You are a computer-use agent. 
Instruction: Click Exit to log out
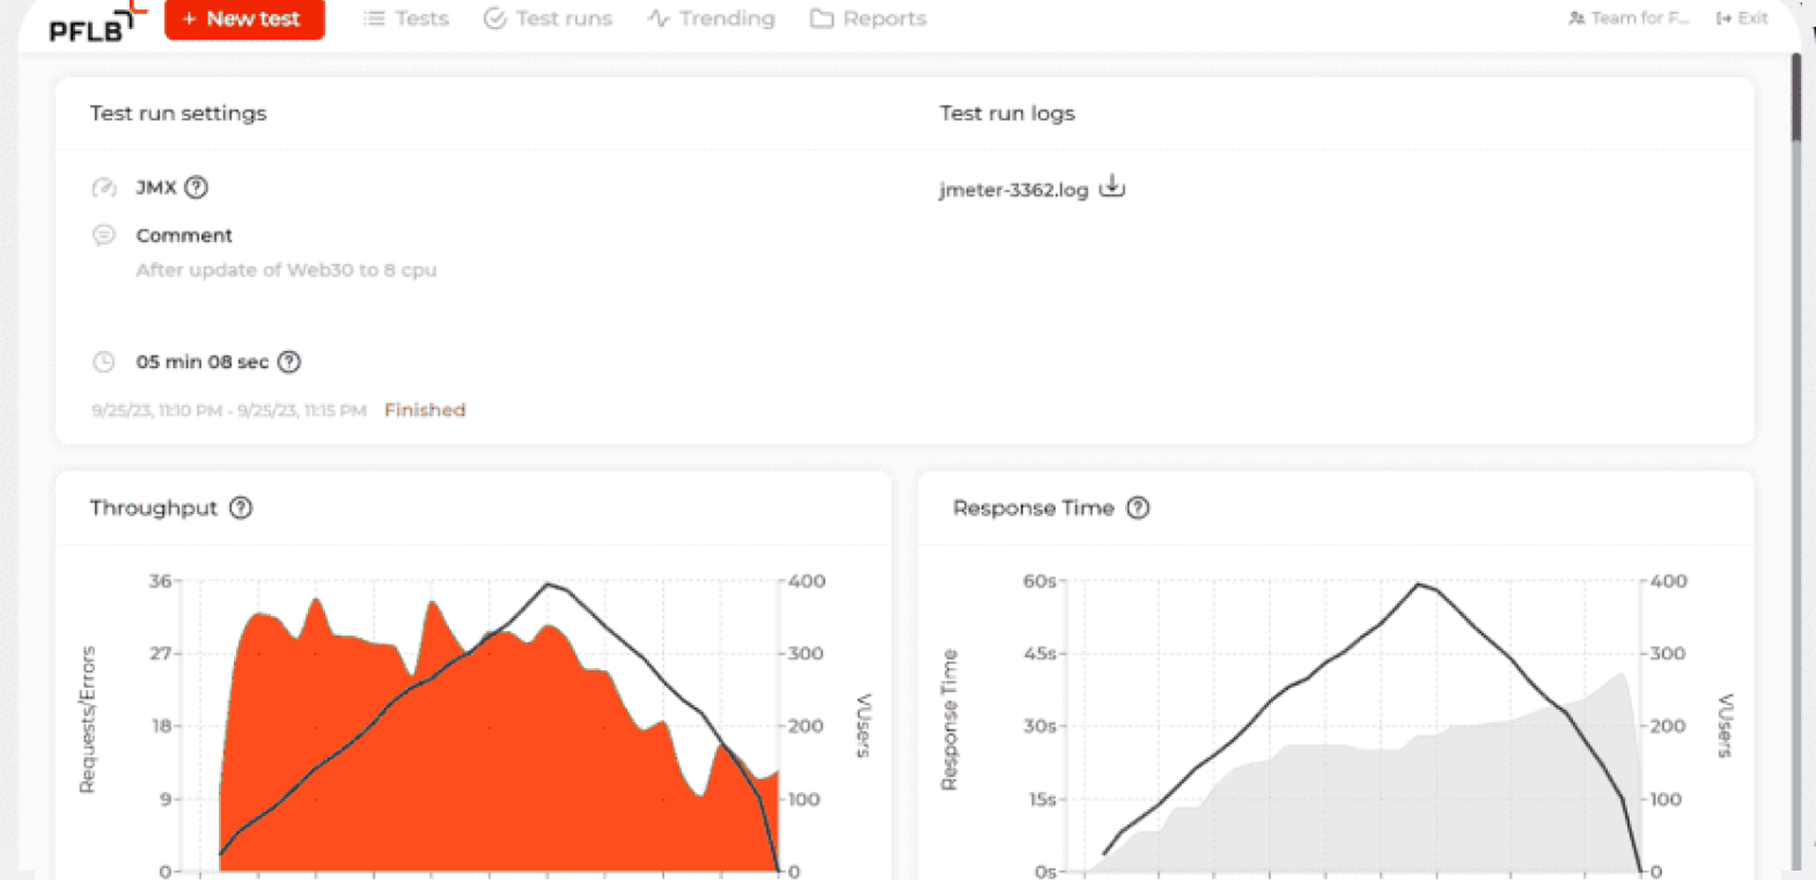pos(1742,18)
